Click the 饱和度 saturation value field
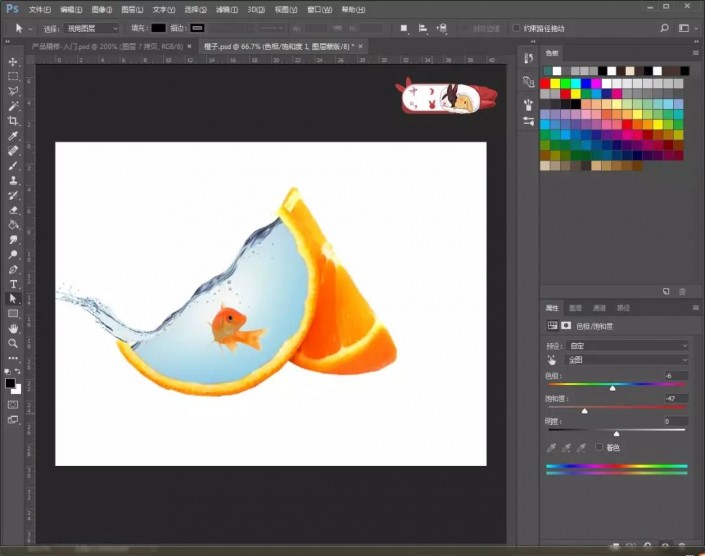This screenshot has height=556, width=705. click(x=676, y=398)
